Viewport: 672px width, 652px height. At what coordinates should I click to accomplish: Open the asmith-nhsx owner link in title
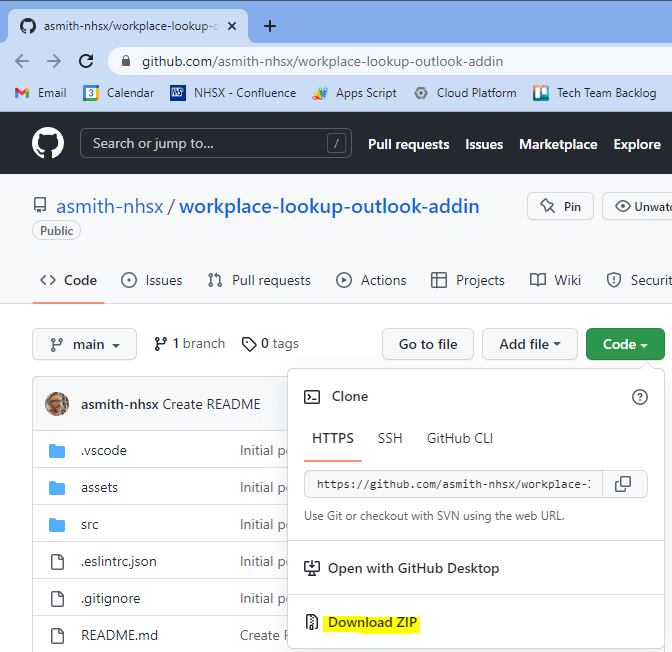tap(110, 207)
